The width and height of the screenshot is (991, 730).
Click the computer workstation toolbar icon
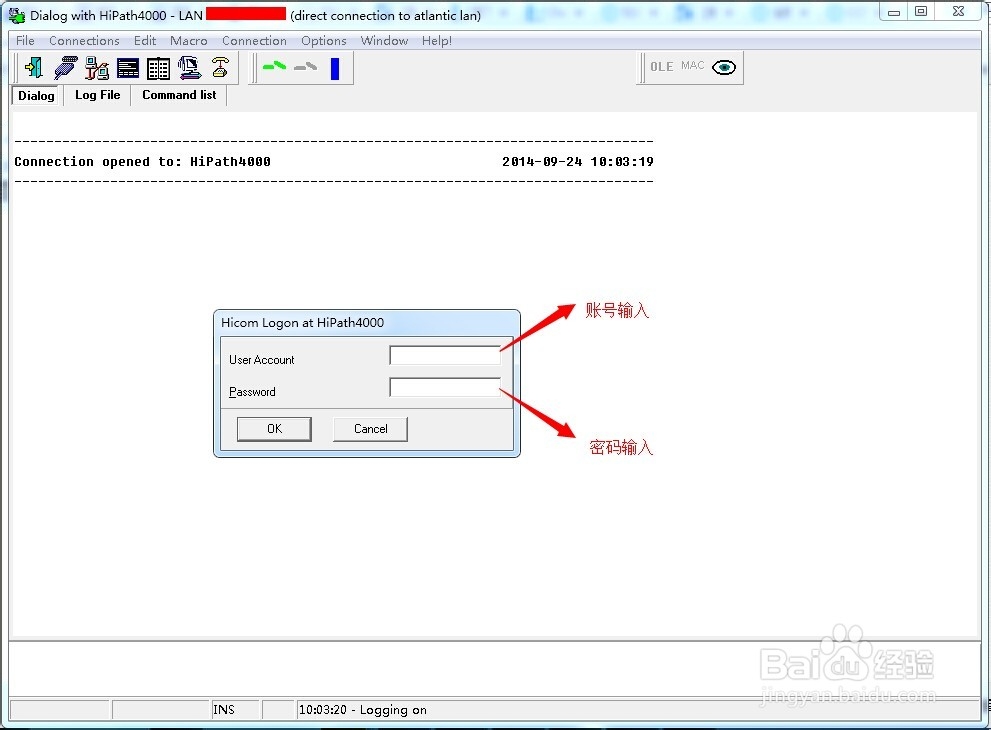tap(189, 68)
